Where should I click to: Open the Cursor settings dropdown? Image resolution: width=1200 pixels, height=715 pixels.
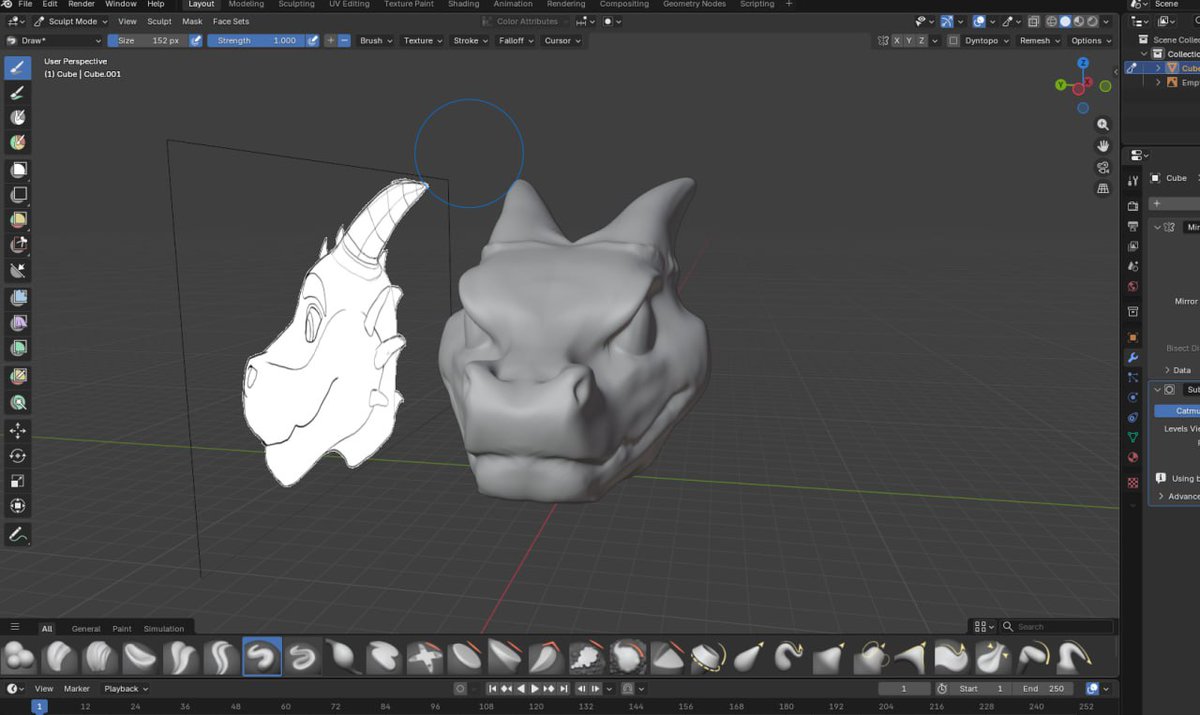coord(561,41)
